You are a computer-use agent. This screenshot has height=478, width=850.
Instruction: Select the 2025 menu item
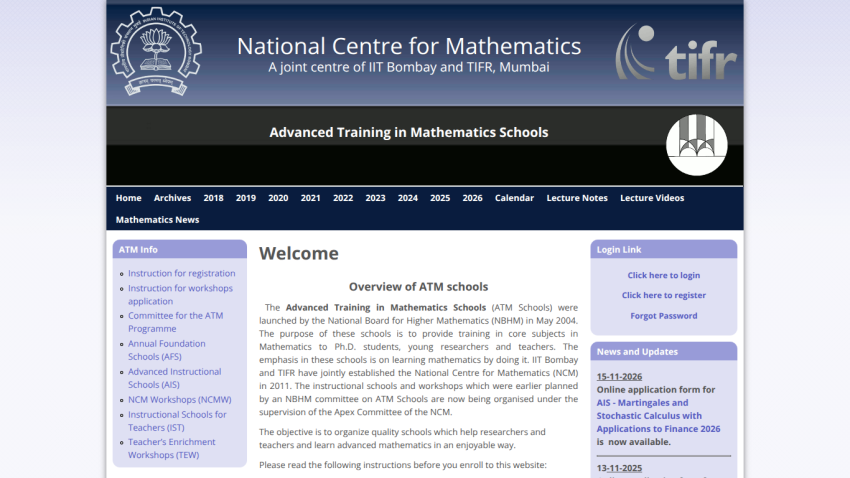pyautogui.click(x=440, y=198)
